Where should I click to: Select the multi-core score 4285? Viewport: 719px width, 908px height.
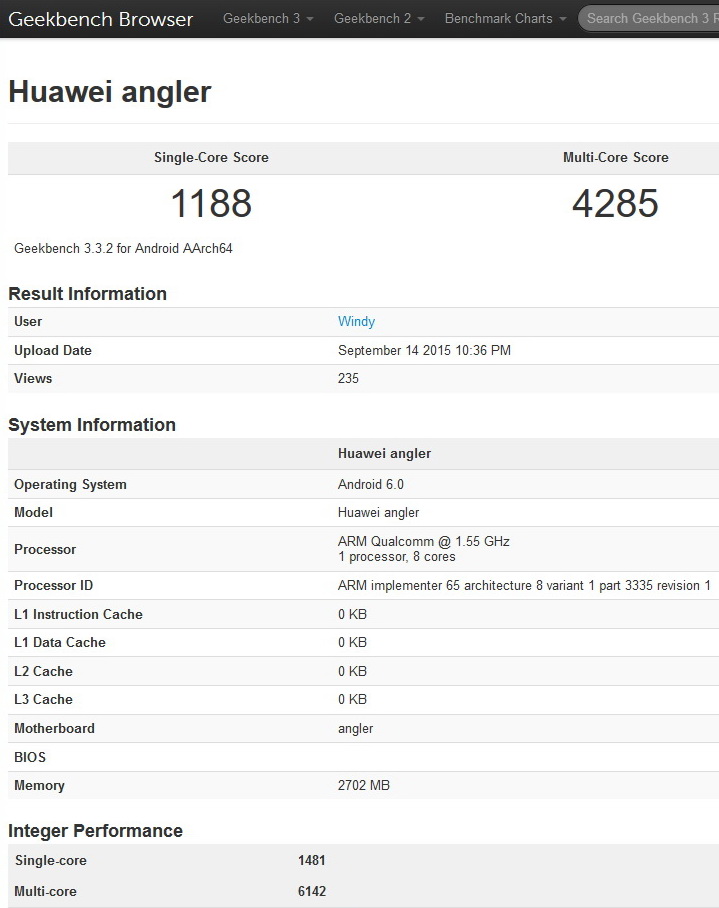tap(615, 203)
